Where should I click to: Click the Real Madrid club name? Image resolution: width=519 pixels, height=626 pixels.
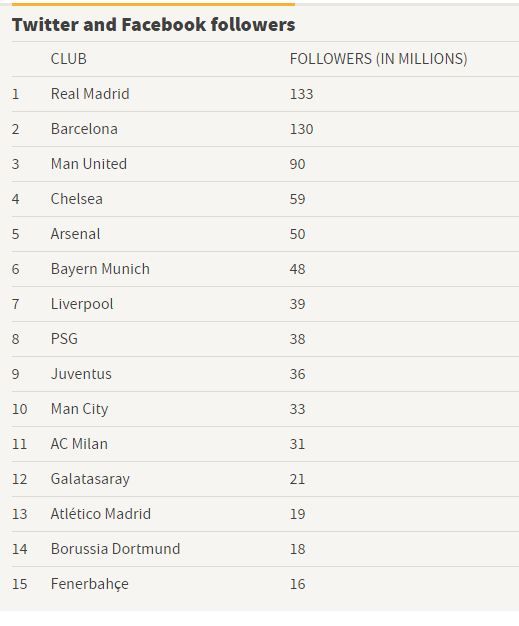point(90,94)
